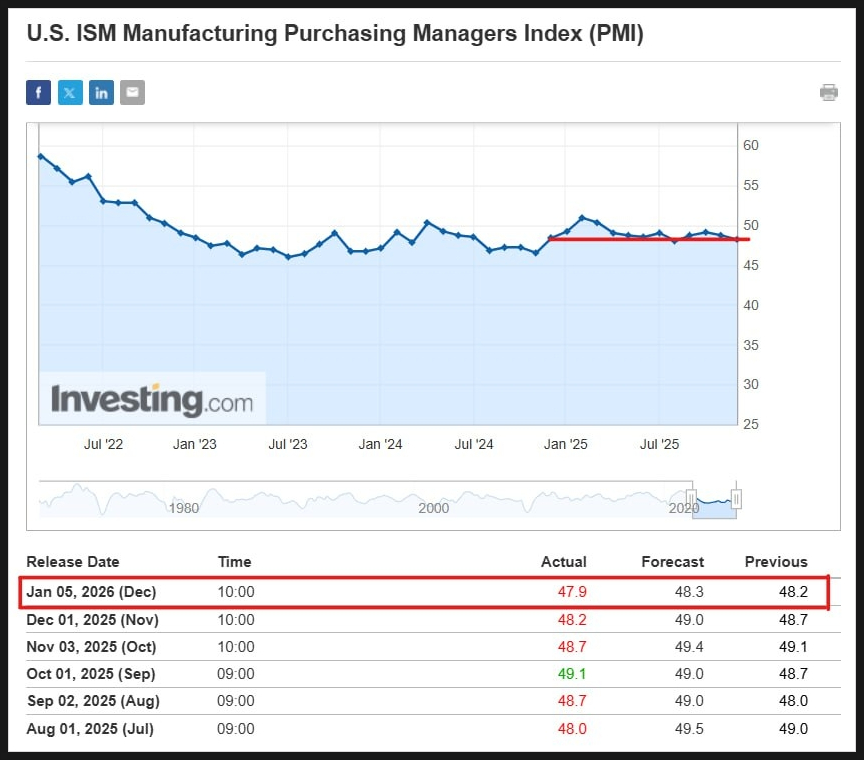The width and height of the screenshot is (864, 760).
Task: Click the LinkedIn share icon
Action: (101, 93)
